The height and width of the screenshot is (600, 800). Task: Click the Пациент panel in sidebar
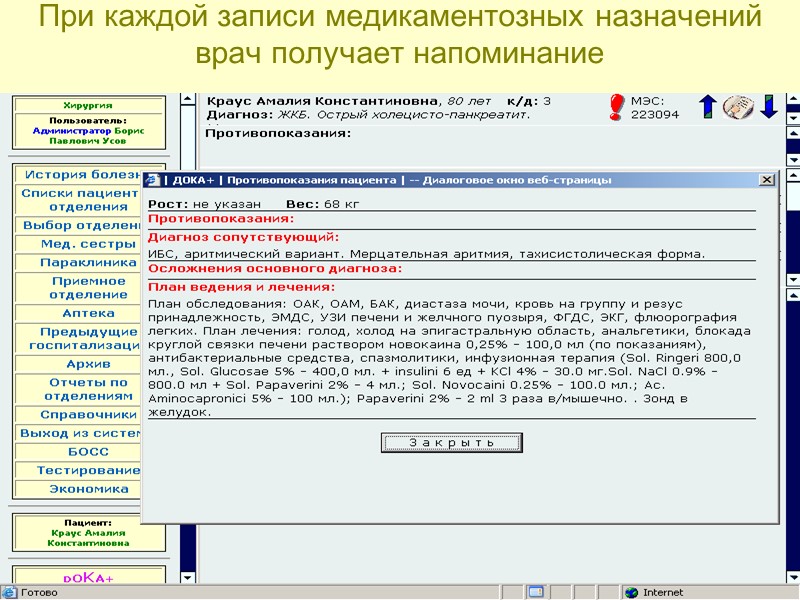[88, 533]
